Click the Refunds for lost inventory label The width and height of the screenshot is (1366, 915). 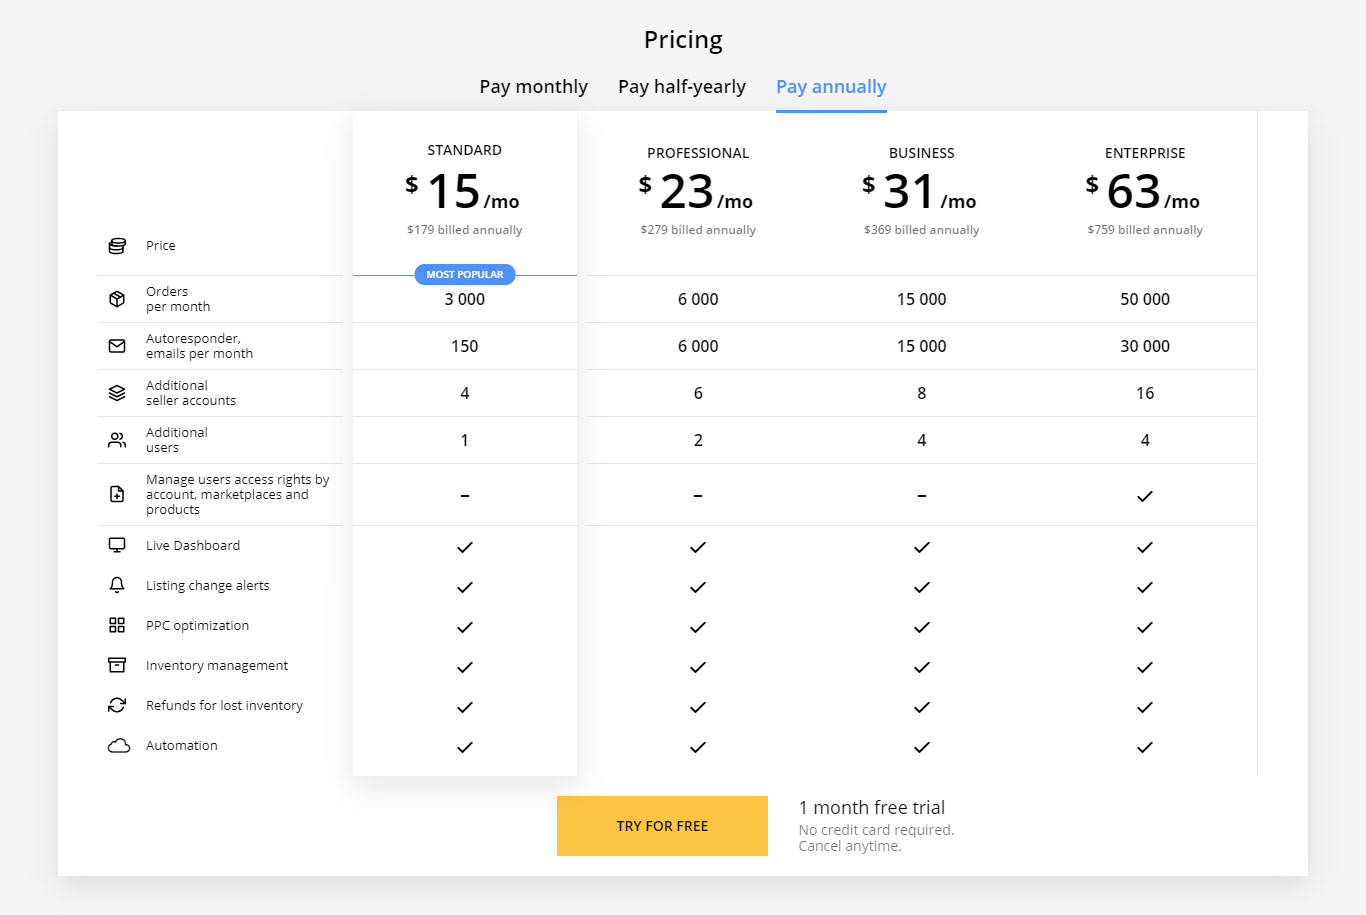coord(224,705)
